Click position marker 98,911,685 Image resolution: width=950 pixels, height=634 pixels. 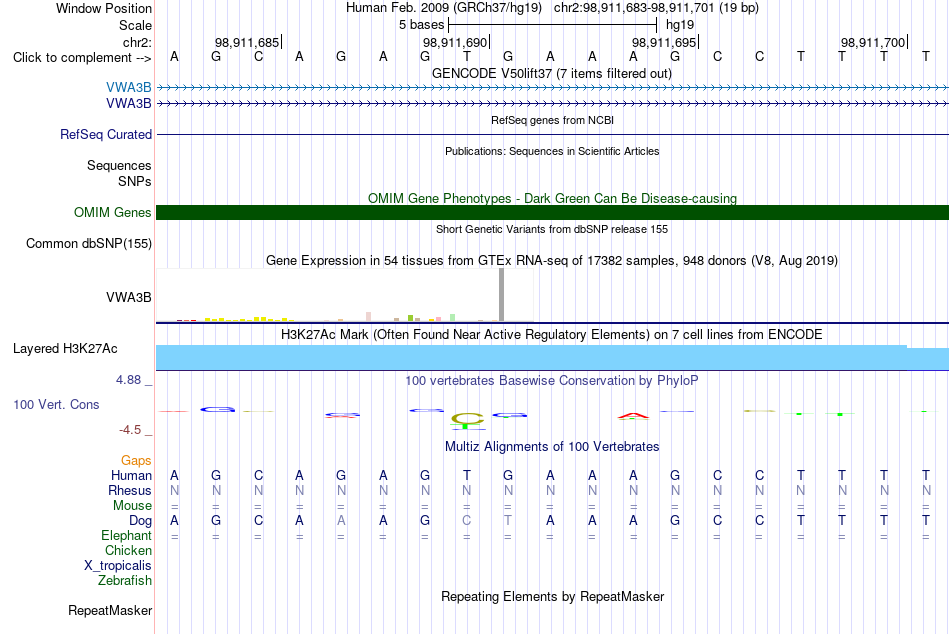[x=247, y=42]
